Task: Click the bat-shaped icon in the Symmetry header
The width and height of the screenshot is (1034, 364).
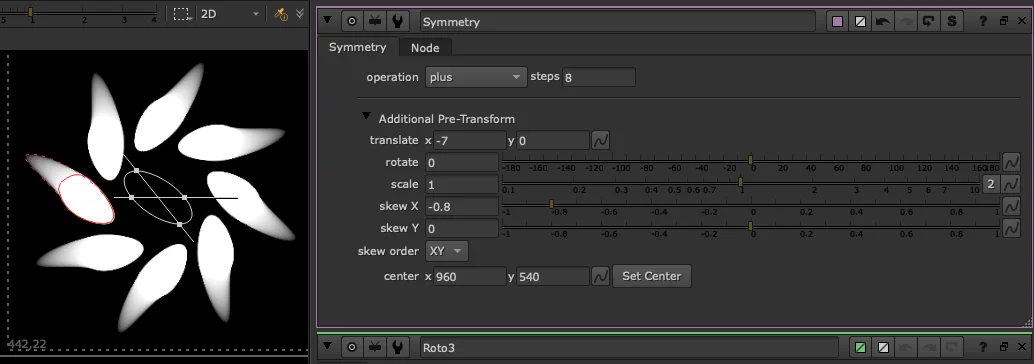Action: coord(375,21)
